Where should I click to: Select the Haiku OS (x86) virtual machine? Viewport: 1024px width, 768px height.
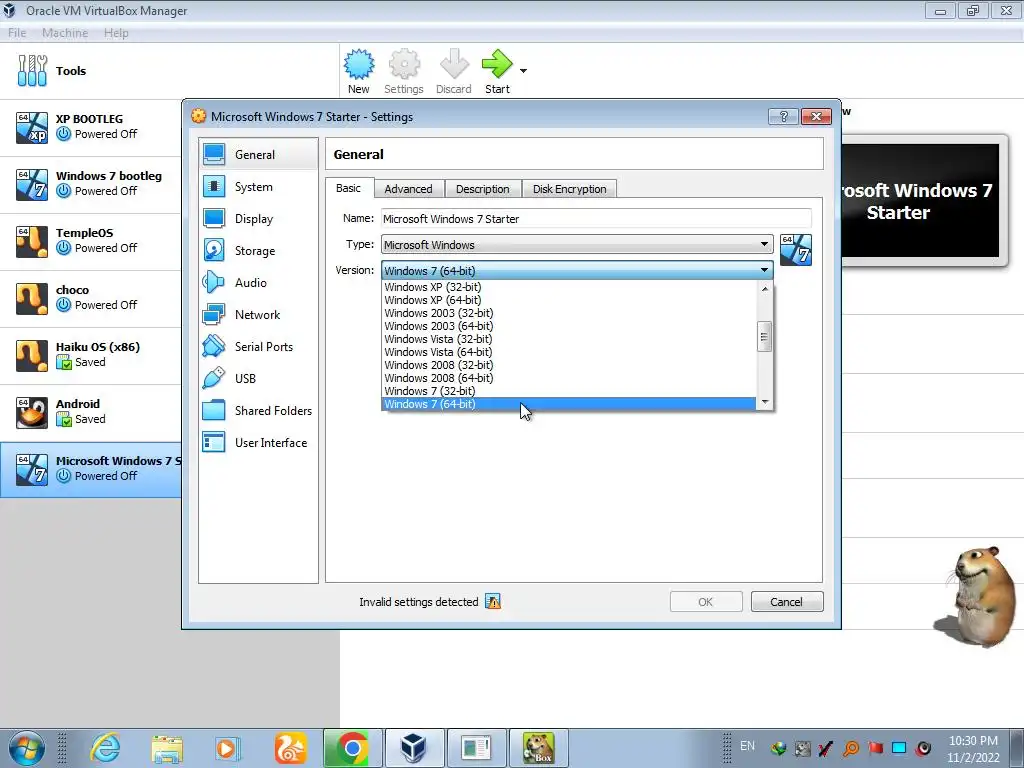click(x=91, y=355)
